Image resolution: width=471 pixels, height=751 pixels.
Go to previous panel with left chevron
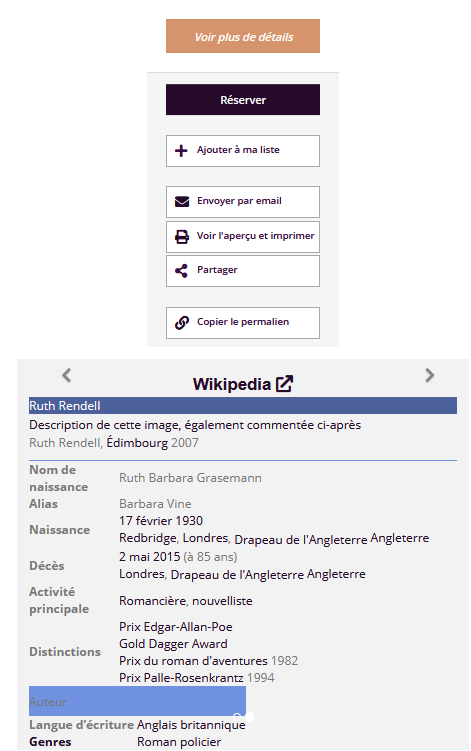click(x=67, y=375)
